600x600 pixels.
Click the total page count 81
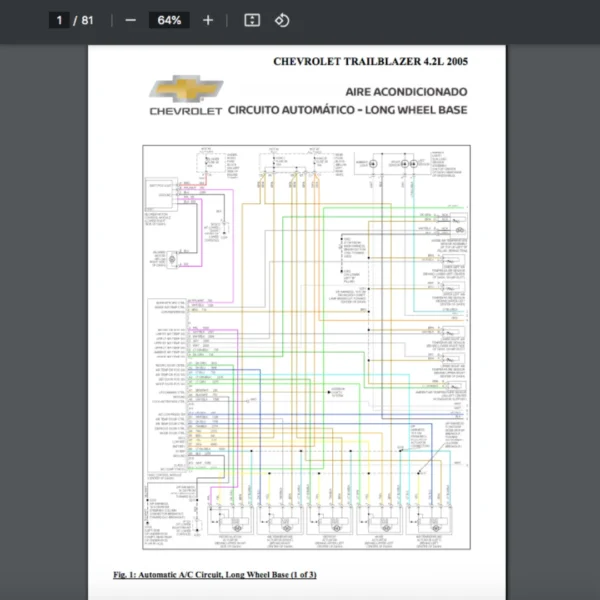88,20
